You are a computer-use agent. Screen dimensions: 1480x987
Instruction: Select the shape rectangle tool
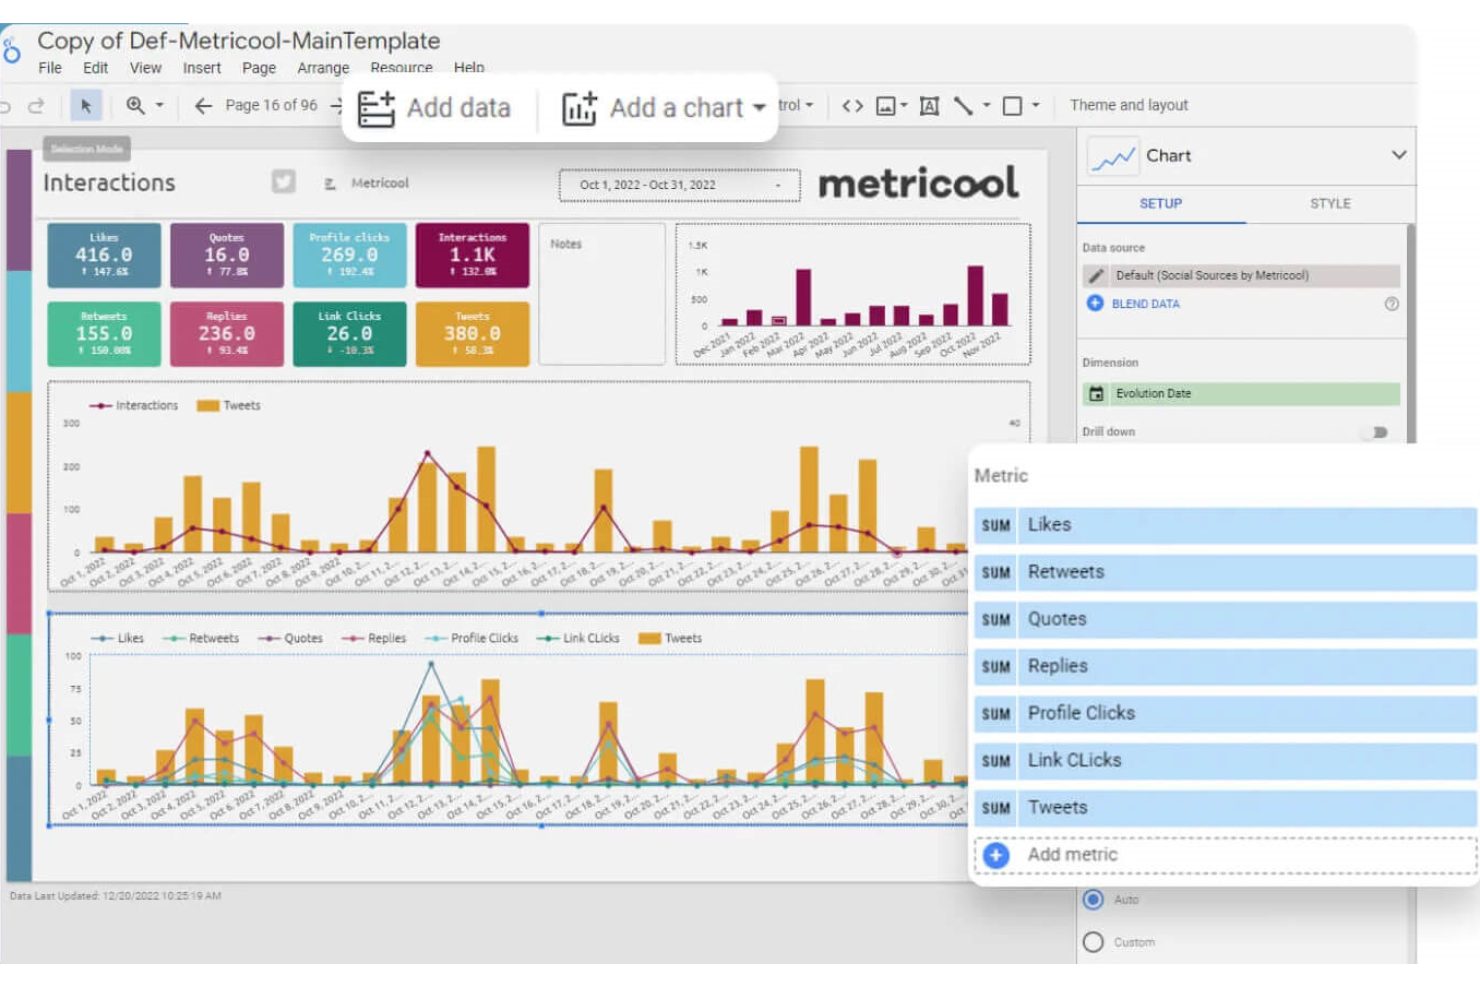[x=1011, y=104]
